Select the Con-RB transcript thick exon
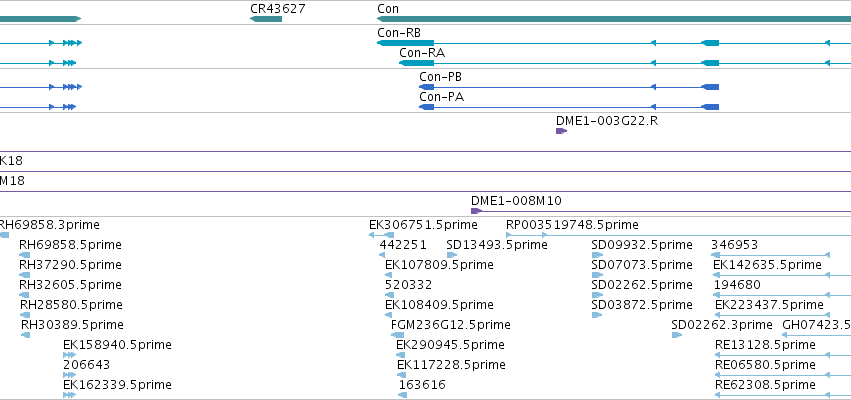The image size is (851, 400). click(x=405, y=43)
